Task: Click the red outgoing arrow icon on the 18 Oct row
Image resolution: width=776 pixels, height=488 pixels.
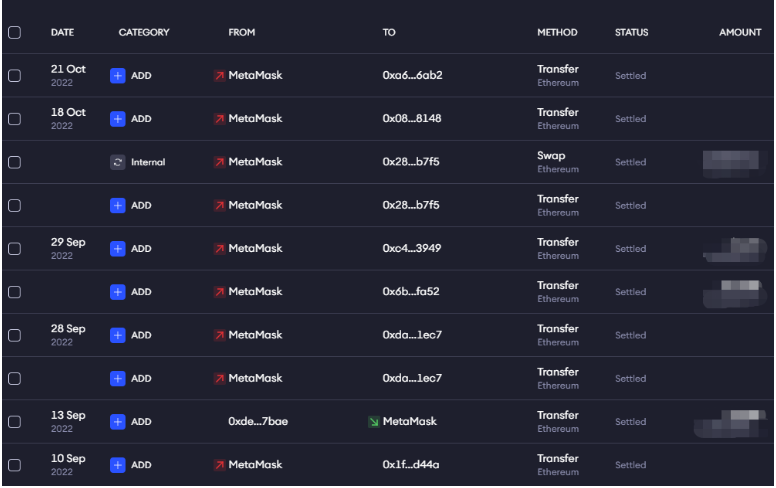Action: tap(219, 119)
